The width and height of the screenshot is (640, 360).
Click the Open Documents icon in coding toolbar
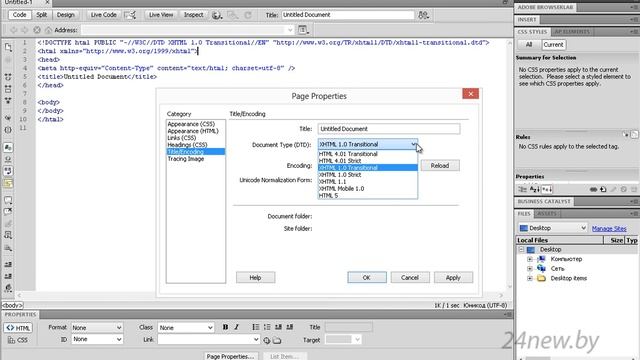[x=8, y=48]
